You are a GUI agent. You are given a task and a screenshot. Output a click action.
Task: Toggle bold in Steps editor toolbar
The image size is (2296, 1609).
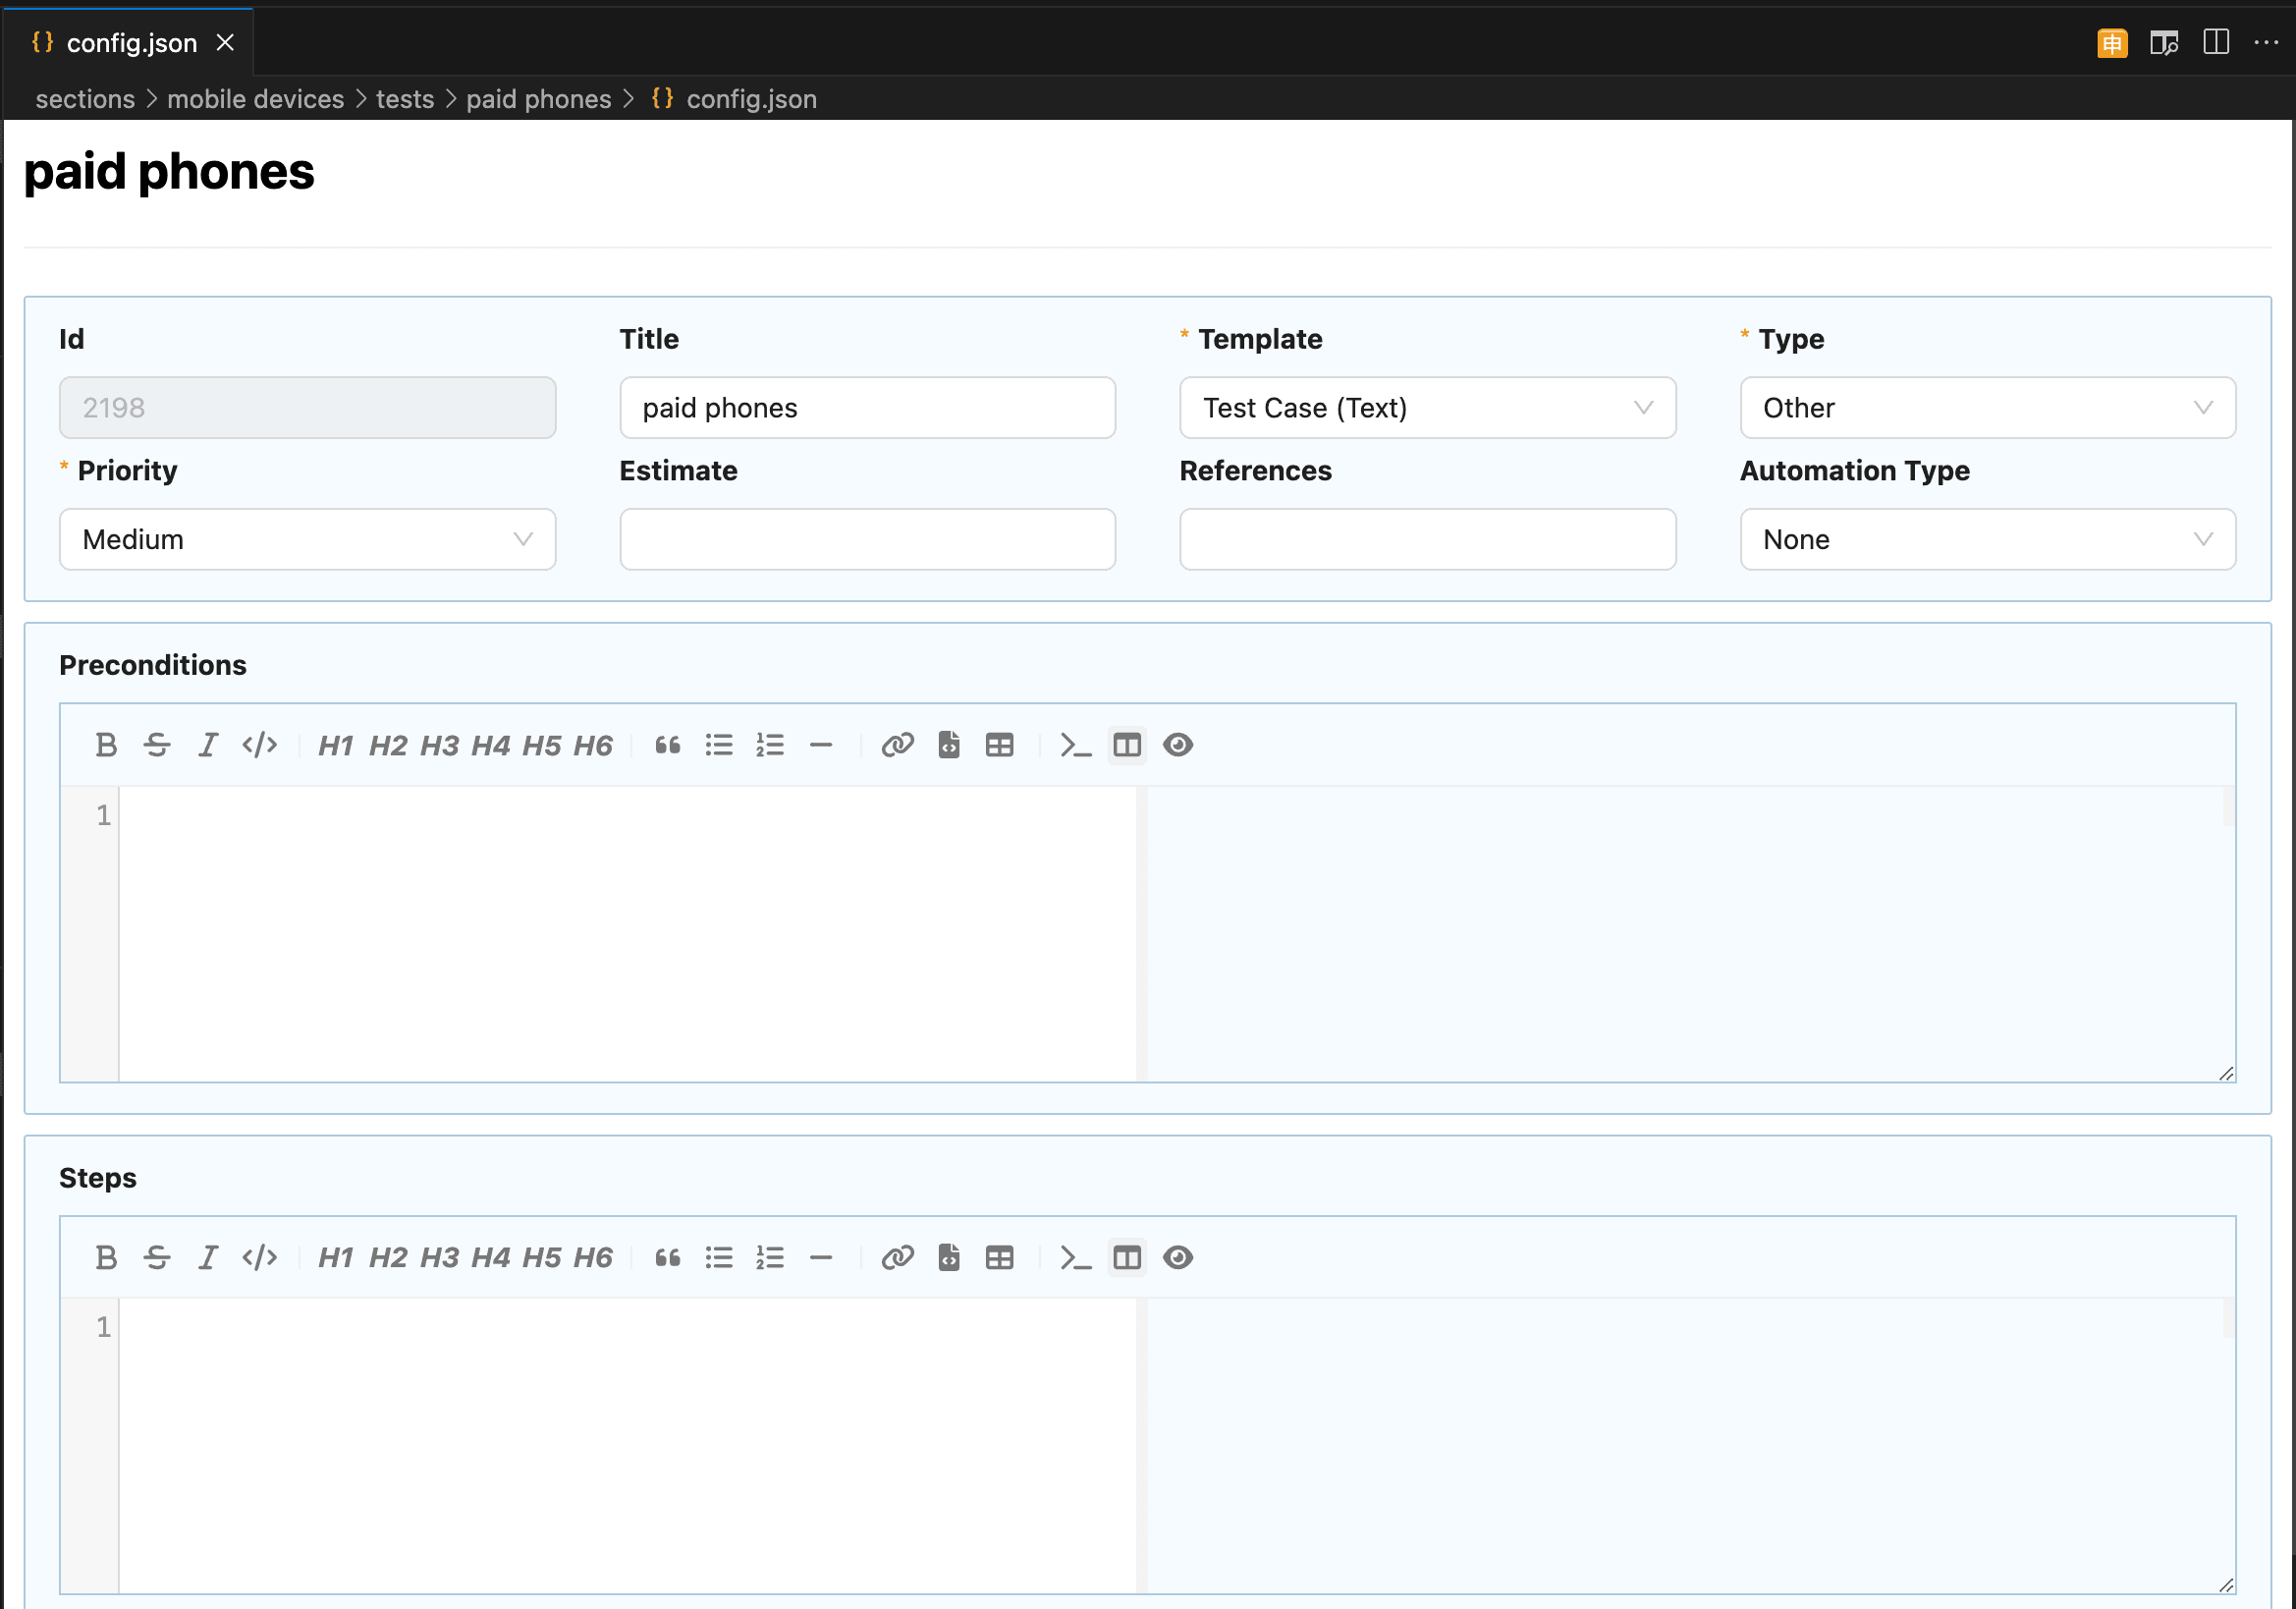(106, 1257)
